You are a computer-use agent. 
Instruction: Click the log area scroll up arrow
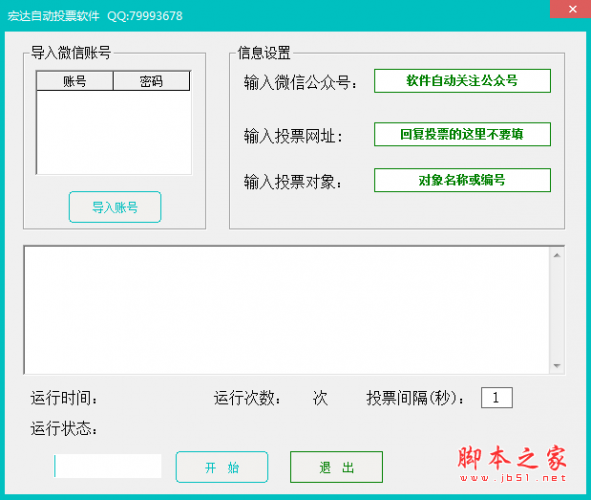point(557,255)
